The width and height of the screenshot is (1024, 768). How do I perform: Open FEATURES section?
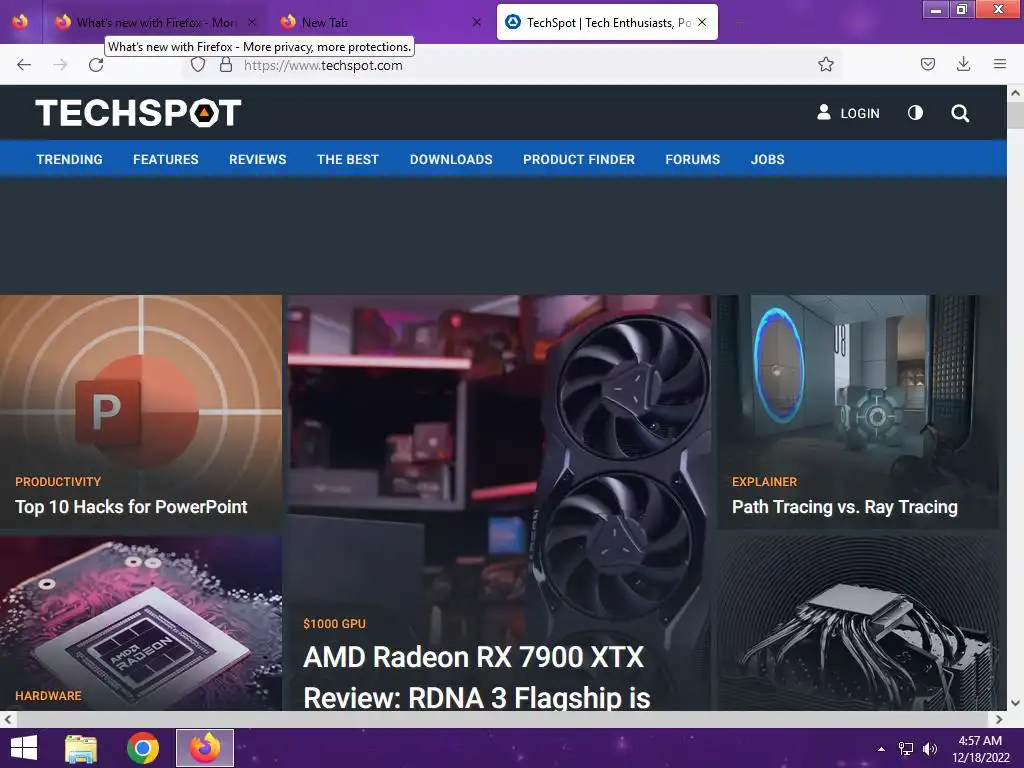[166, 159]
